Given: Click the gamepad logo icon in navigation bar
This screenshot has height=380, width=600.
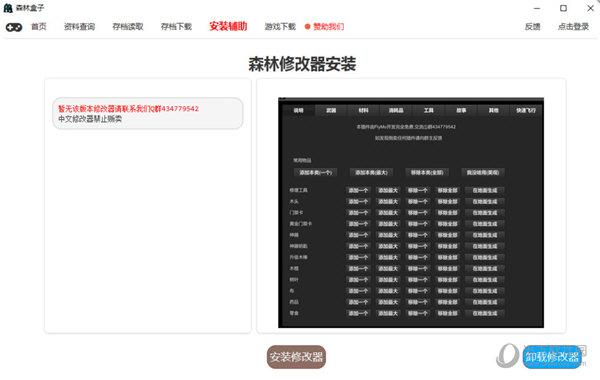Looking at the screenshot, I should click(x=14, y=27).
